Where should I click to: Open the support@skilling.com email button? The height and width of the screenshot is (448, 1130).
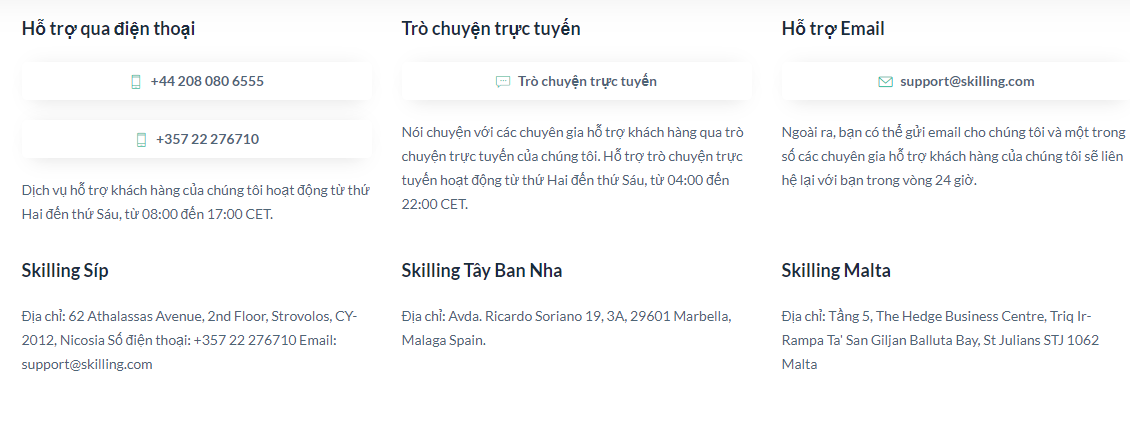[x=956, y=81]
